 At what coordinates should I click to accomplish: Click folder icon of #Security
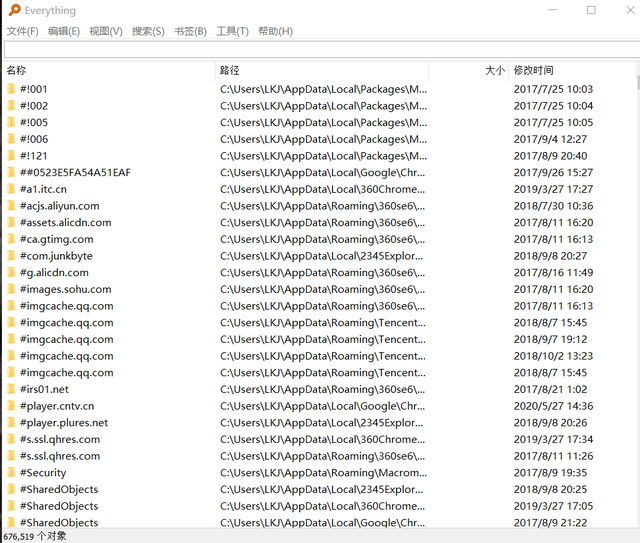click(12, 472)
